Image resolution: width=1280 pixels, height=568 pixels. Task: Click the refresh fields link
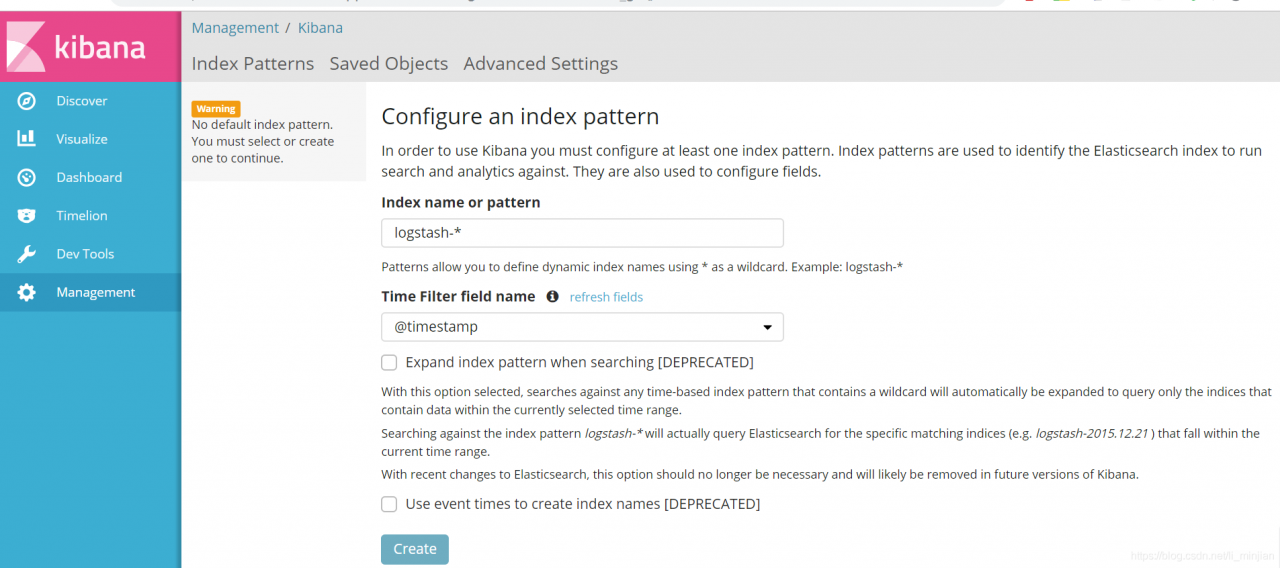(x=606, y=297)
